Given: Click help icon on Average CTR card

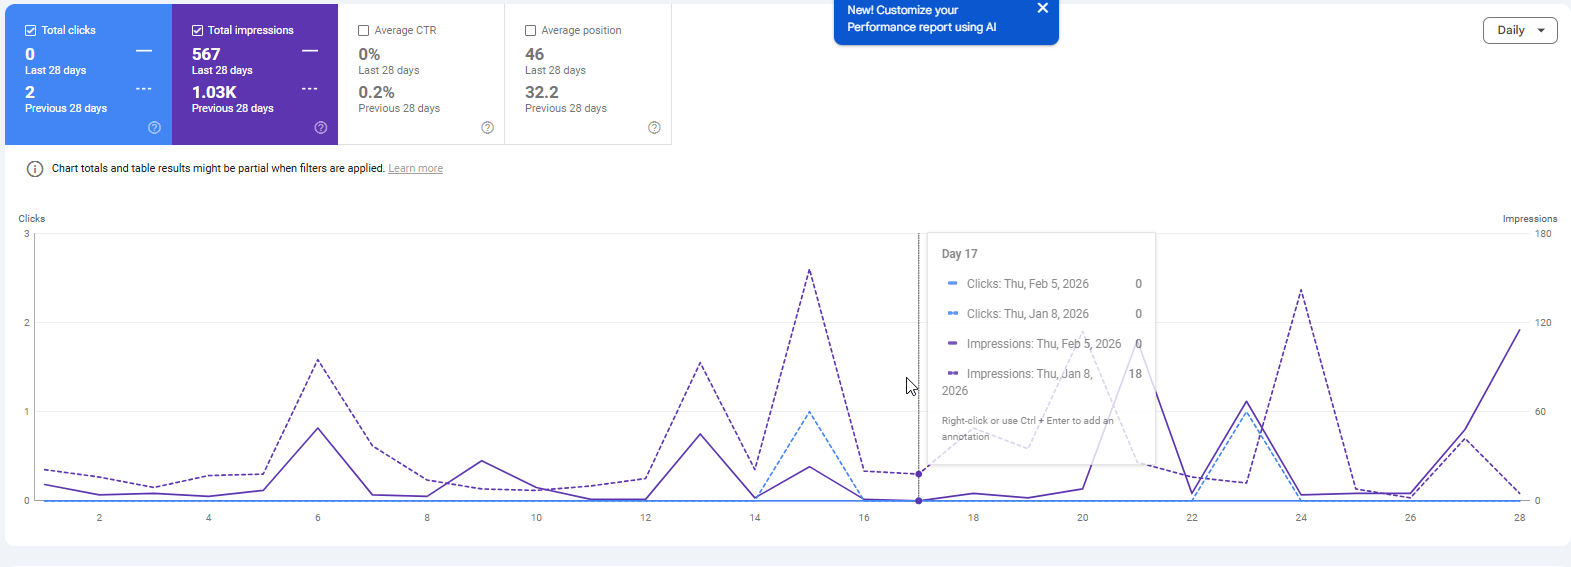Looking at the screenshot, I should 487,128.
